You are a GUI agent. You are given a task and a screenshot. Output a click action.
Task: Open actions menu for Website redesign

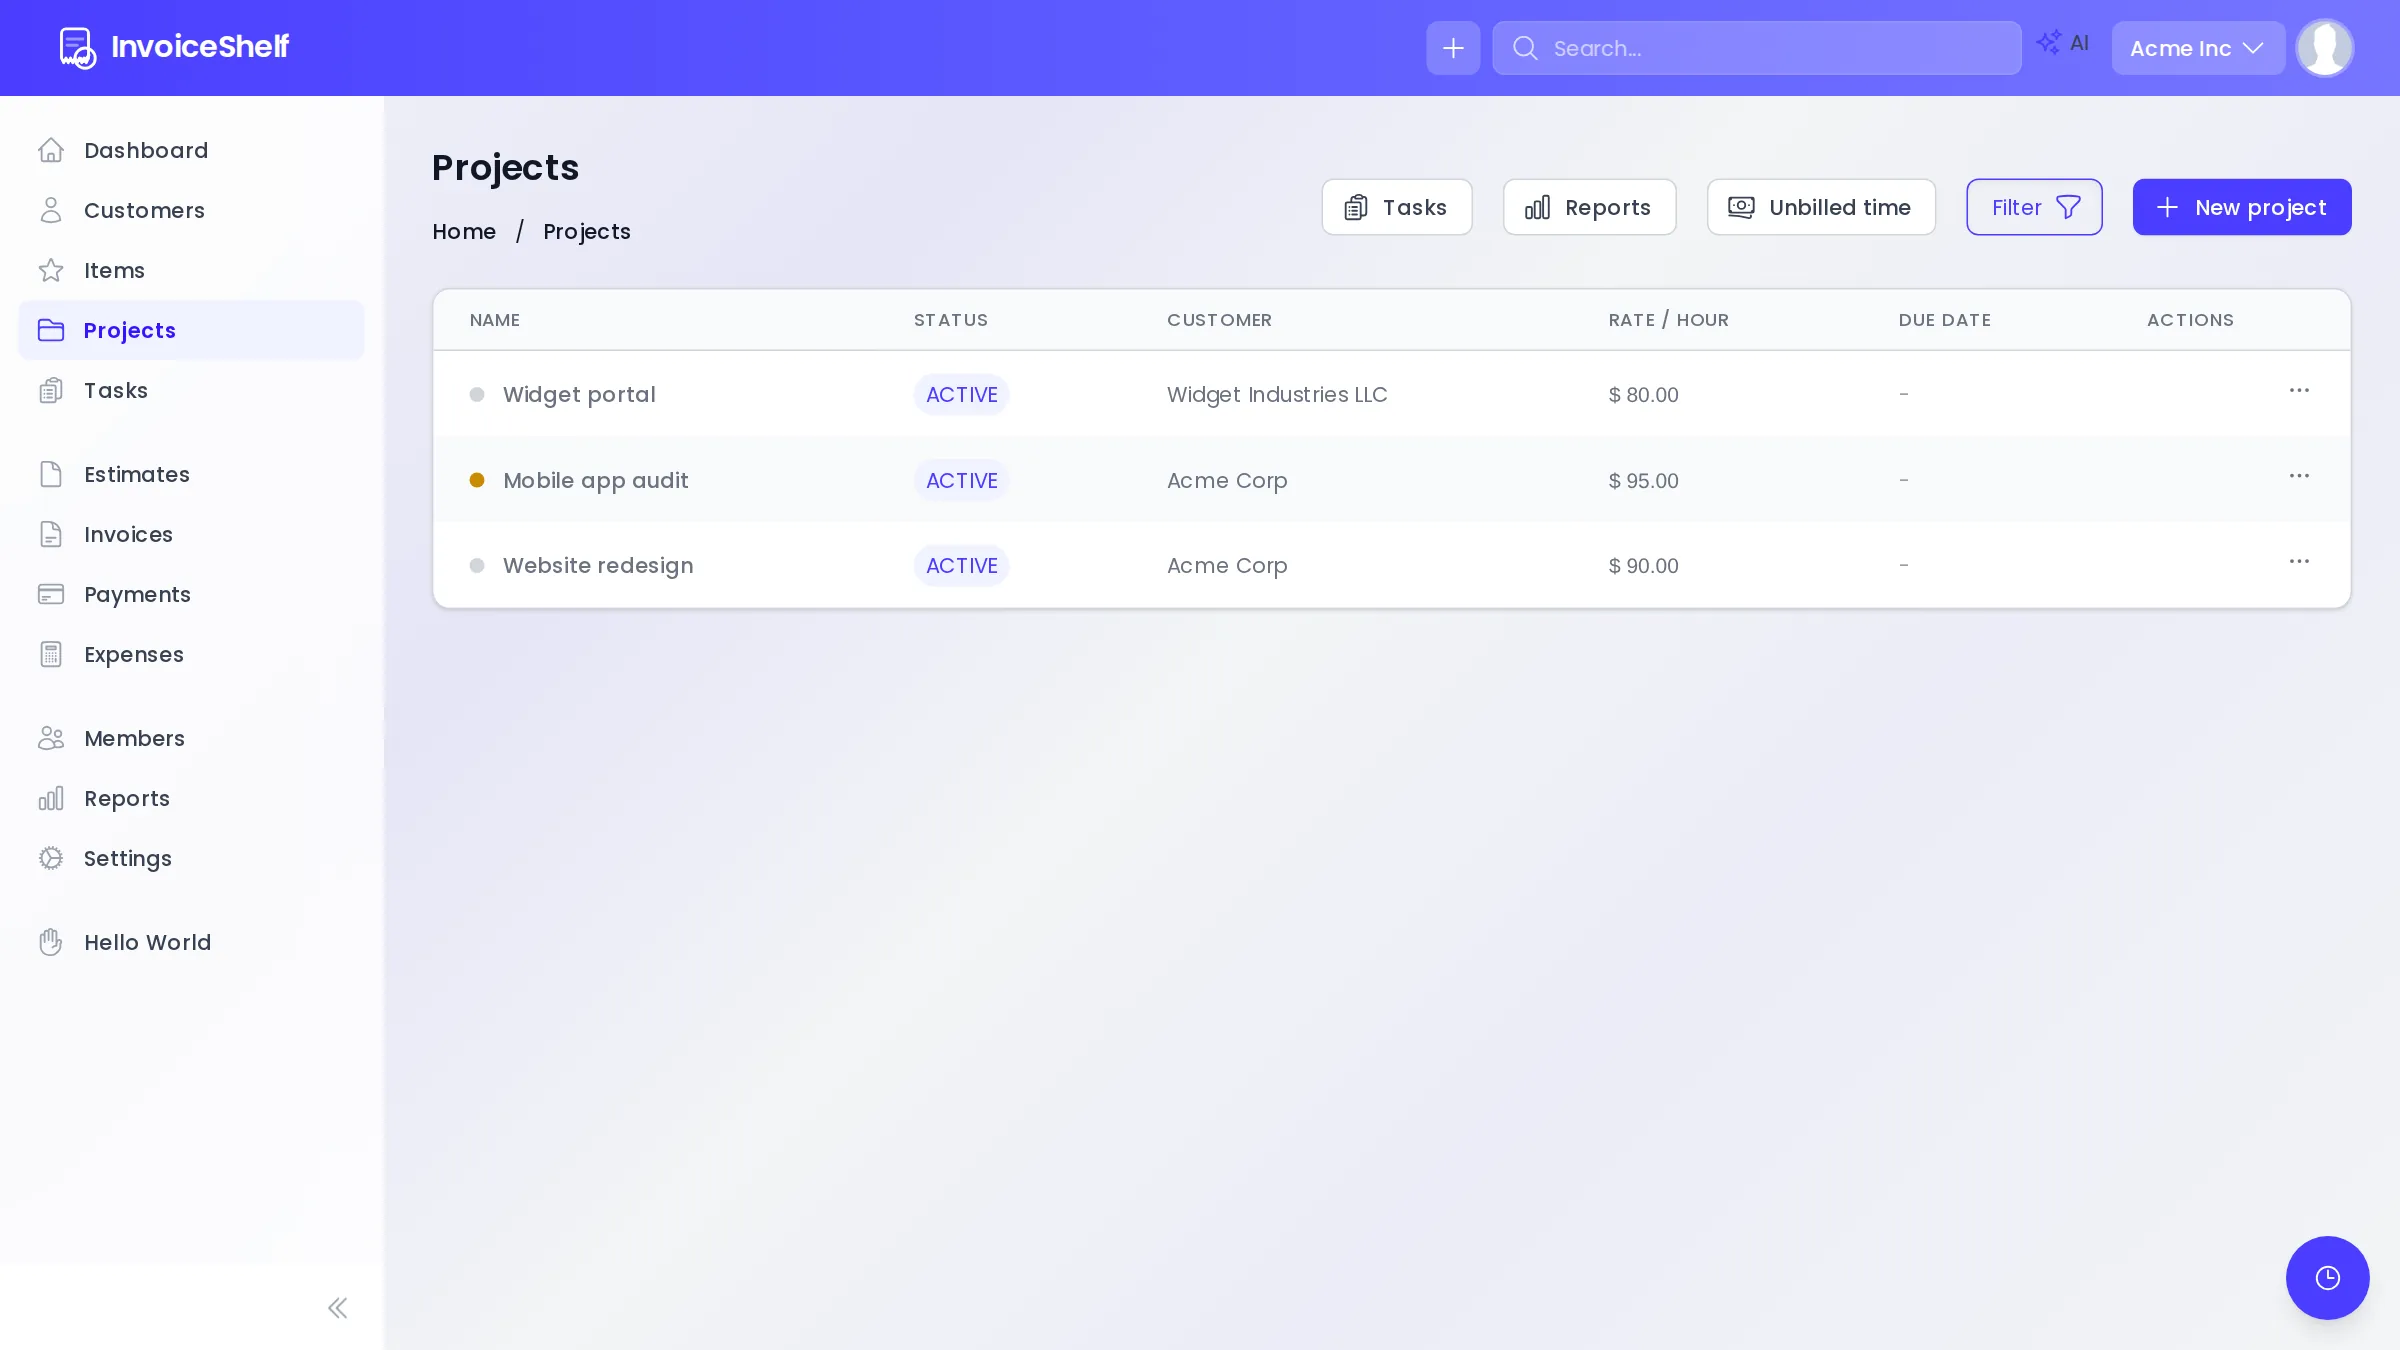2299,562
